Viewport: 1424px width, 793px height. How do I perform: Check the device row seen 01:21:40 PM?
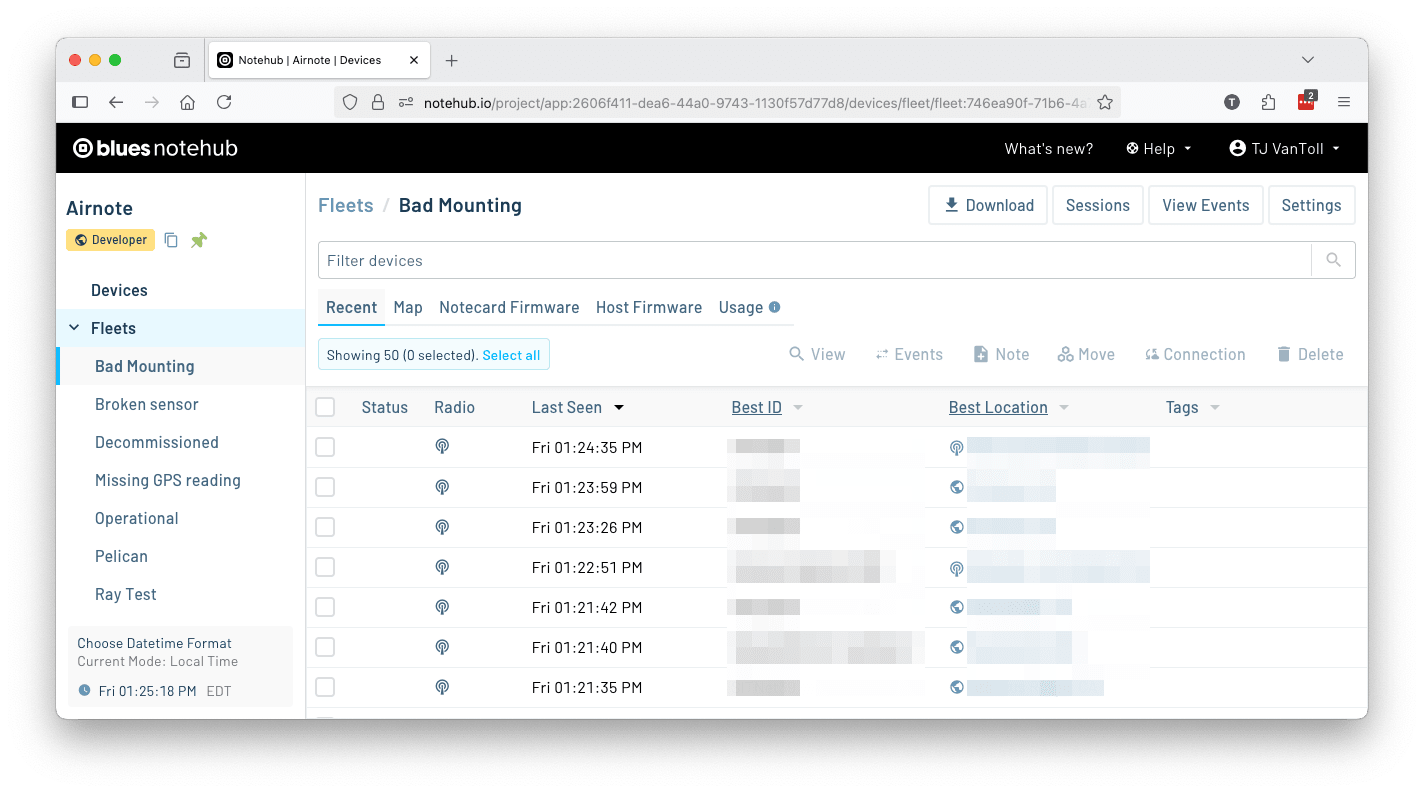click(x=325, y=647)
